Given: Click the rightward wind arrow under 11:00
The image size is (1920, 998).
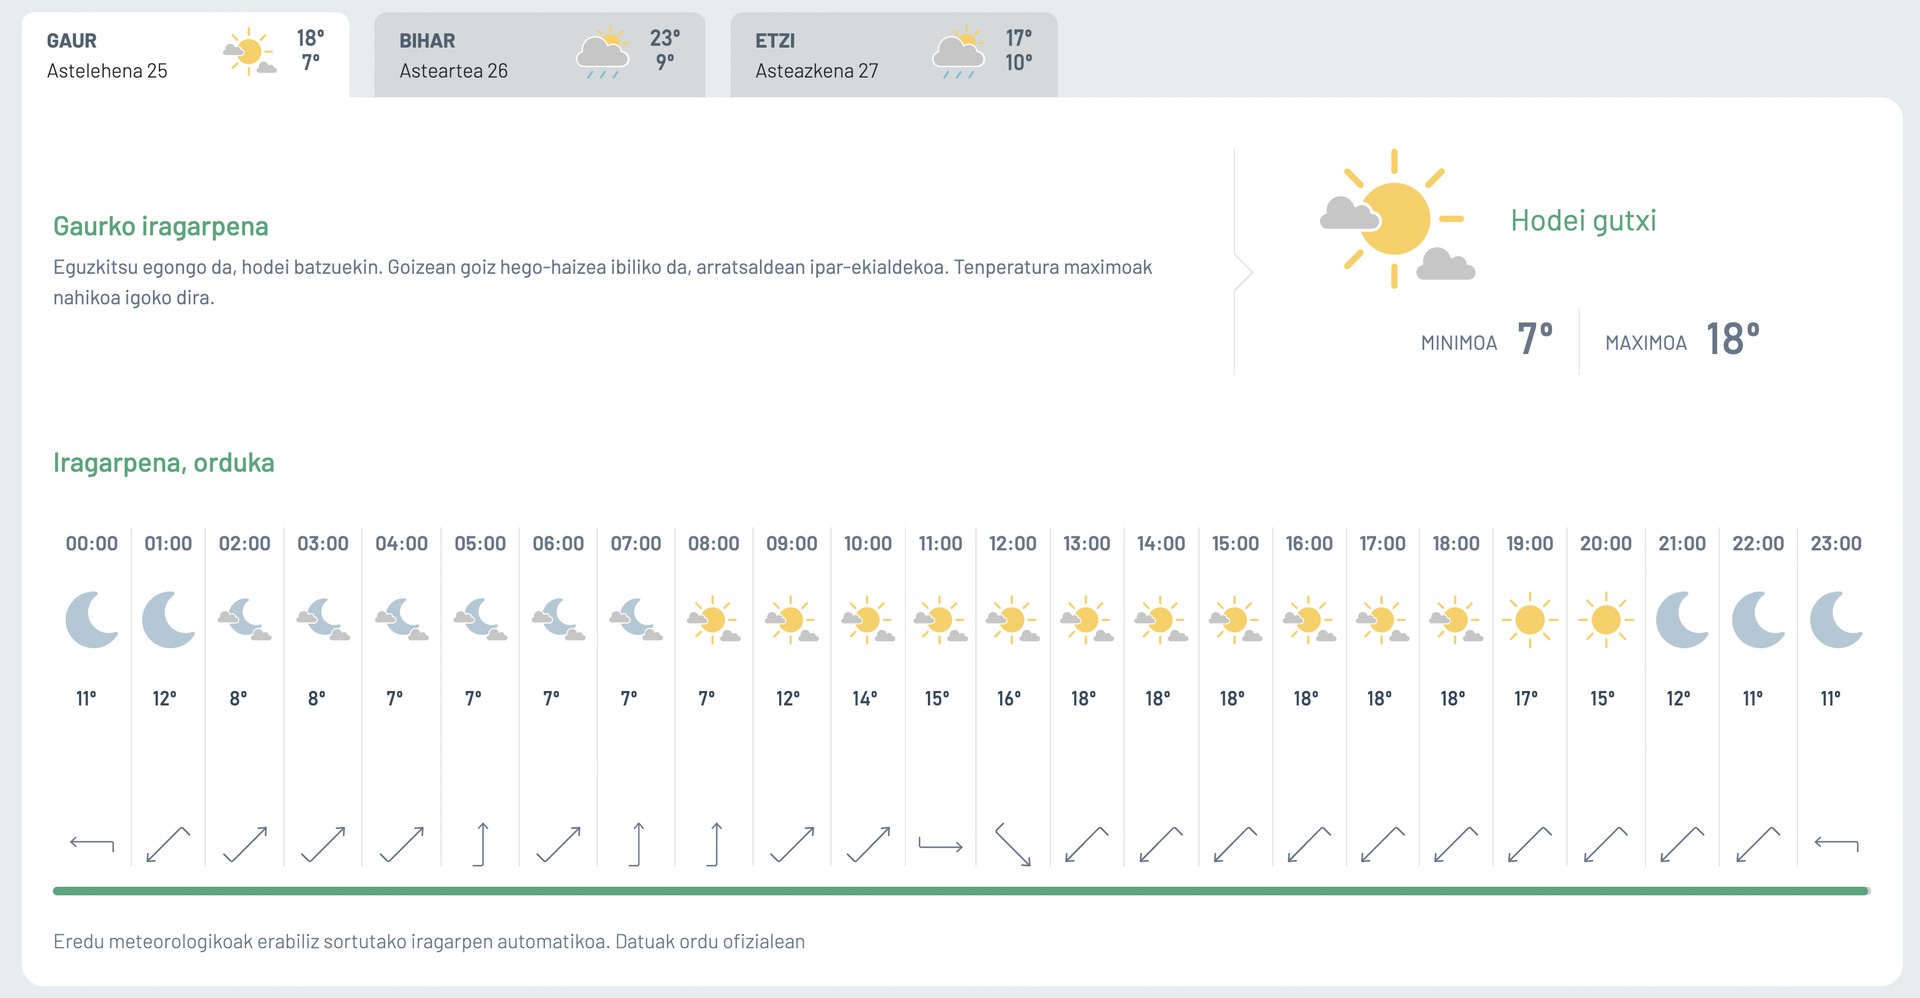Looking at the screenshot, I should 941,845.
